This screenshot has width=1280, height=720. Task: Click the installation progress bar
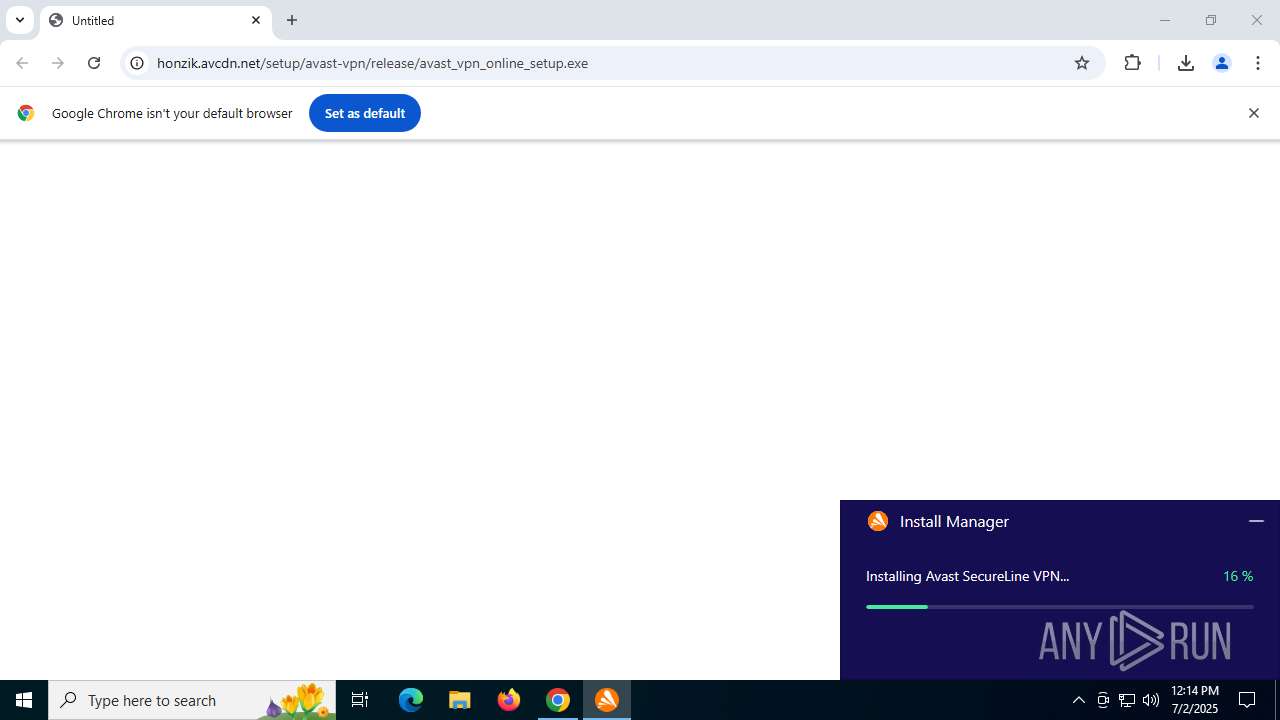(x=1059, y=607)
